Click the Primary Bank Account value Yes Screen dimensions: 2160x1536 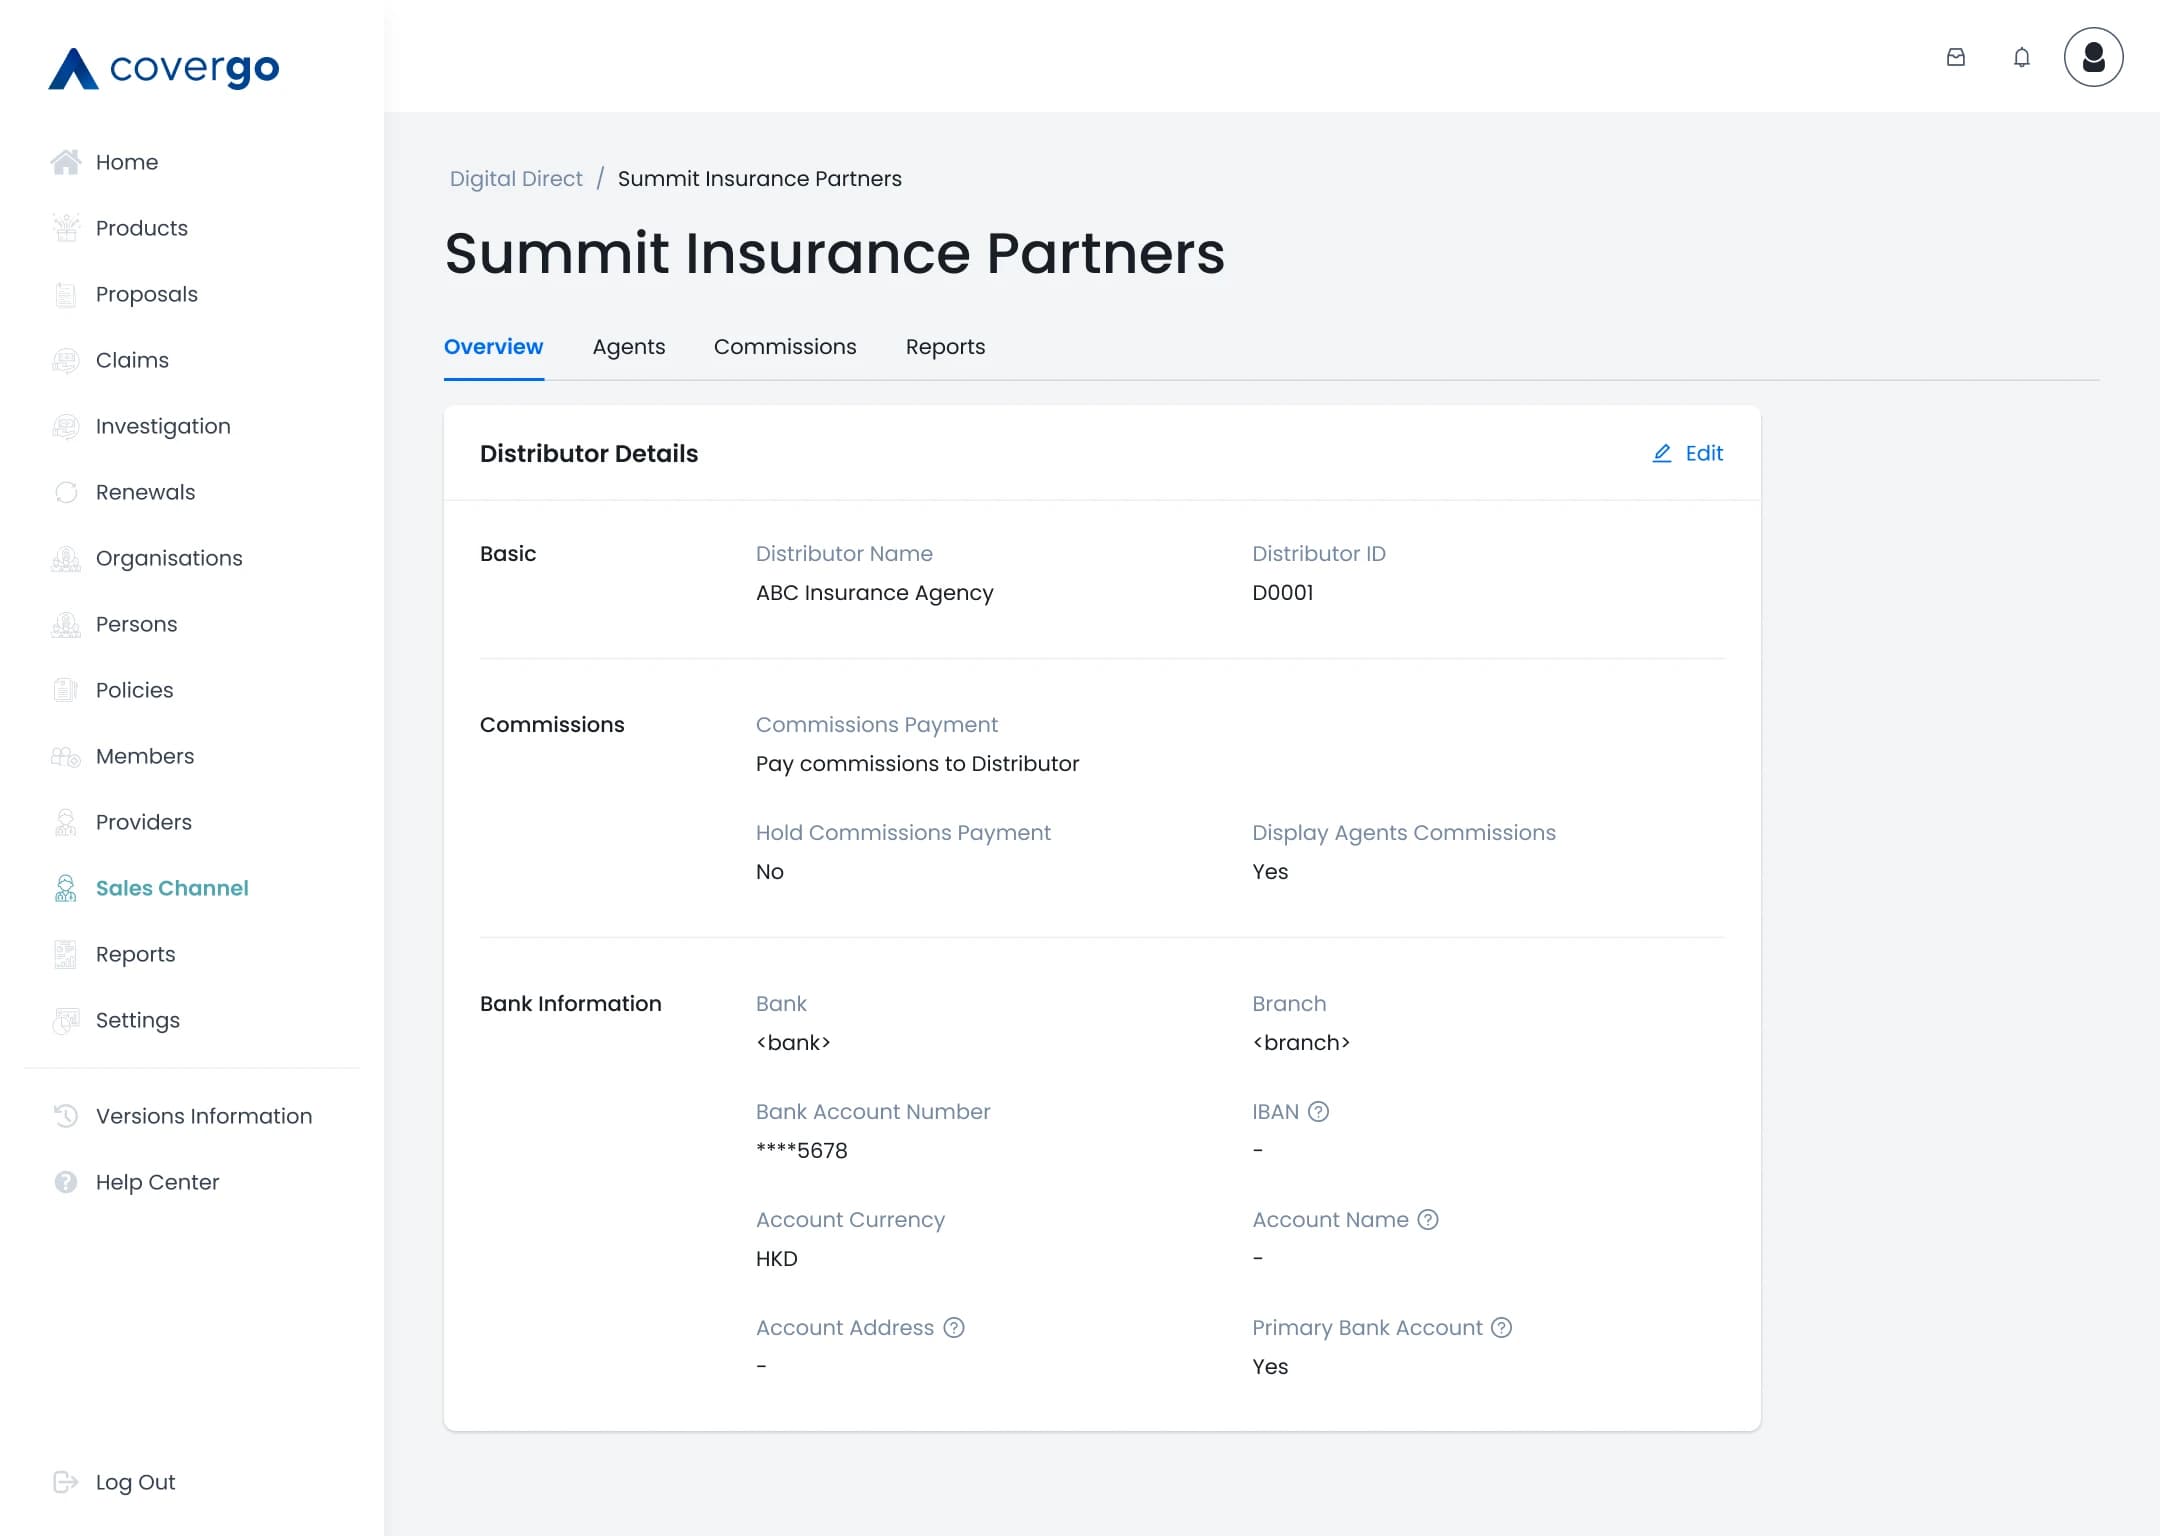coord(1270,1366)
